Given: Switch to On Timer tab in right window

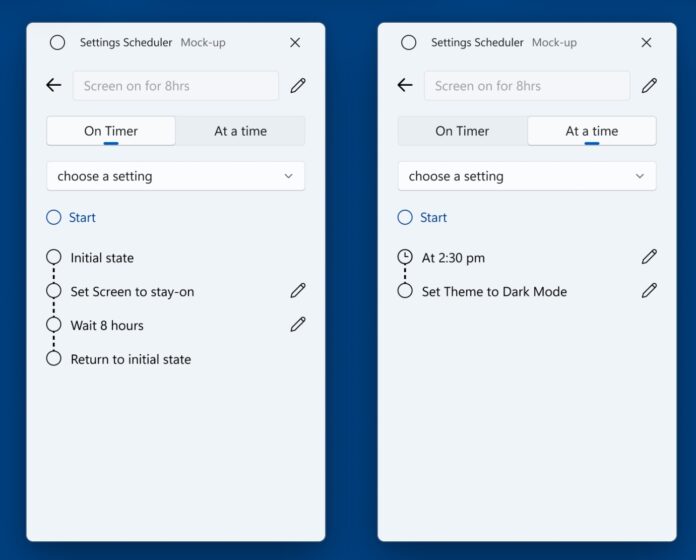Looking at the screenshot, I should coord(462,131).
